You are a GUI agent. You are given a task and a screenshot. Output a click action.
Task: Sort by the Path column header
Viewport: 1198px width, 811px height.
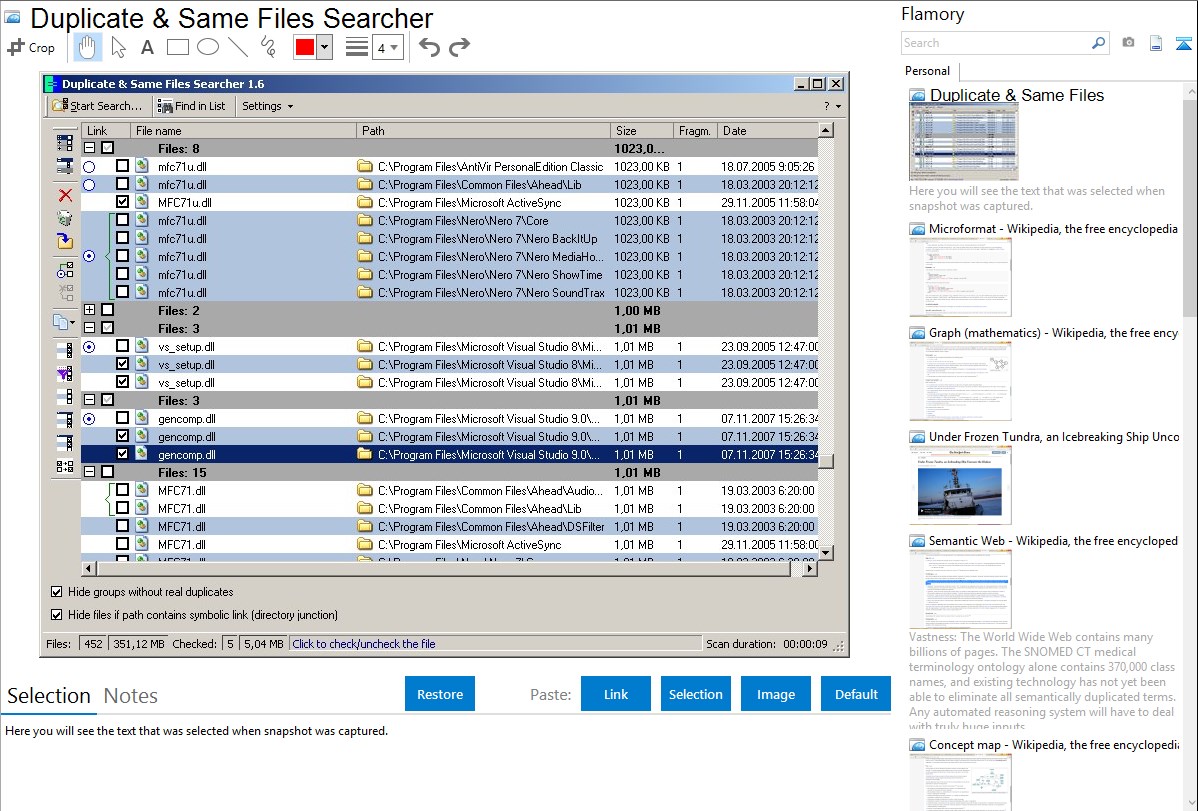pyautogui.click(x=483, y=131)
